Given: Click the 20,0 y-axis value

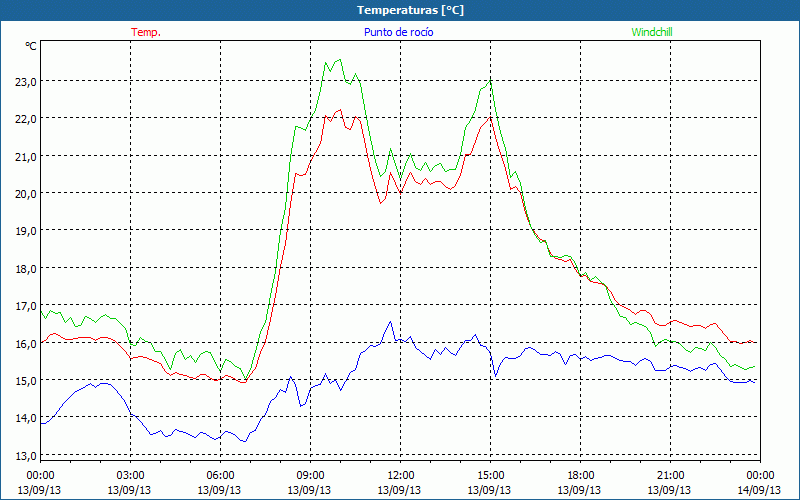Looking at the screenshot, I should [x=26, y=194].
